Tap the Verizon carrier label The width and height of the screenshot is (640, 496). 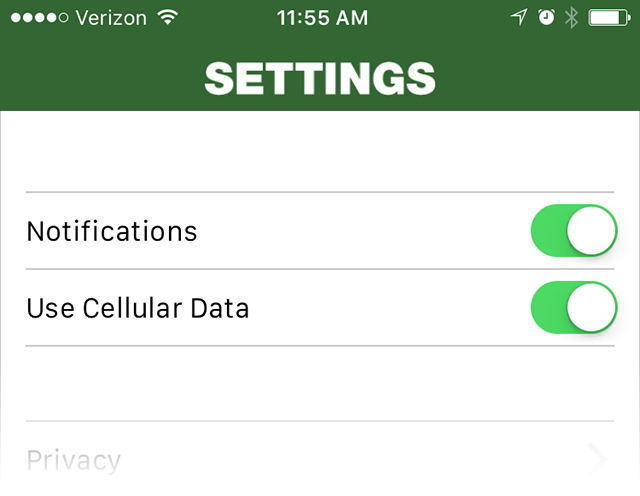click(x=110, y=17)
